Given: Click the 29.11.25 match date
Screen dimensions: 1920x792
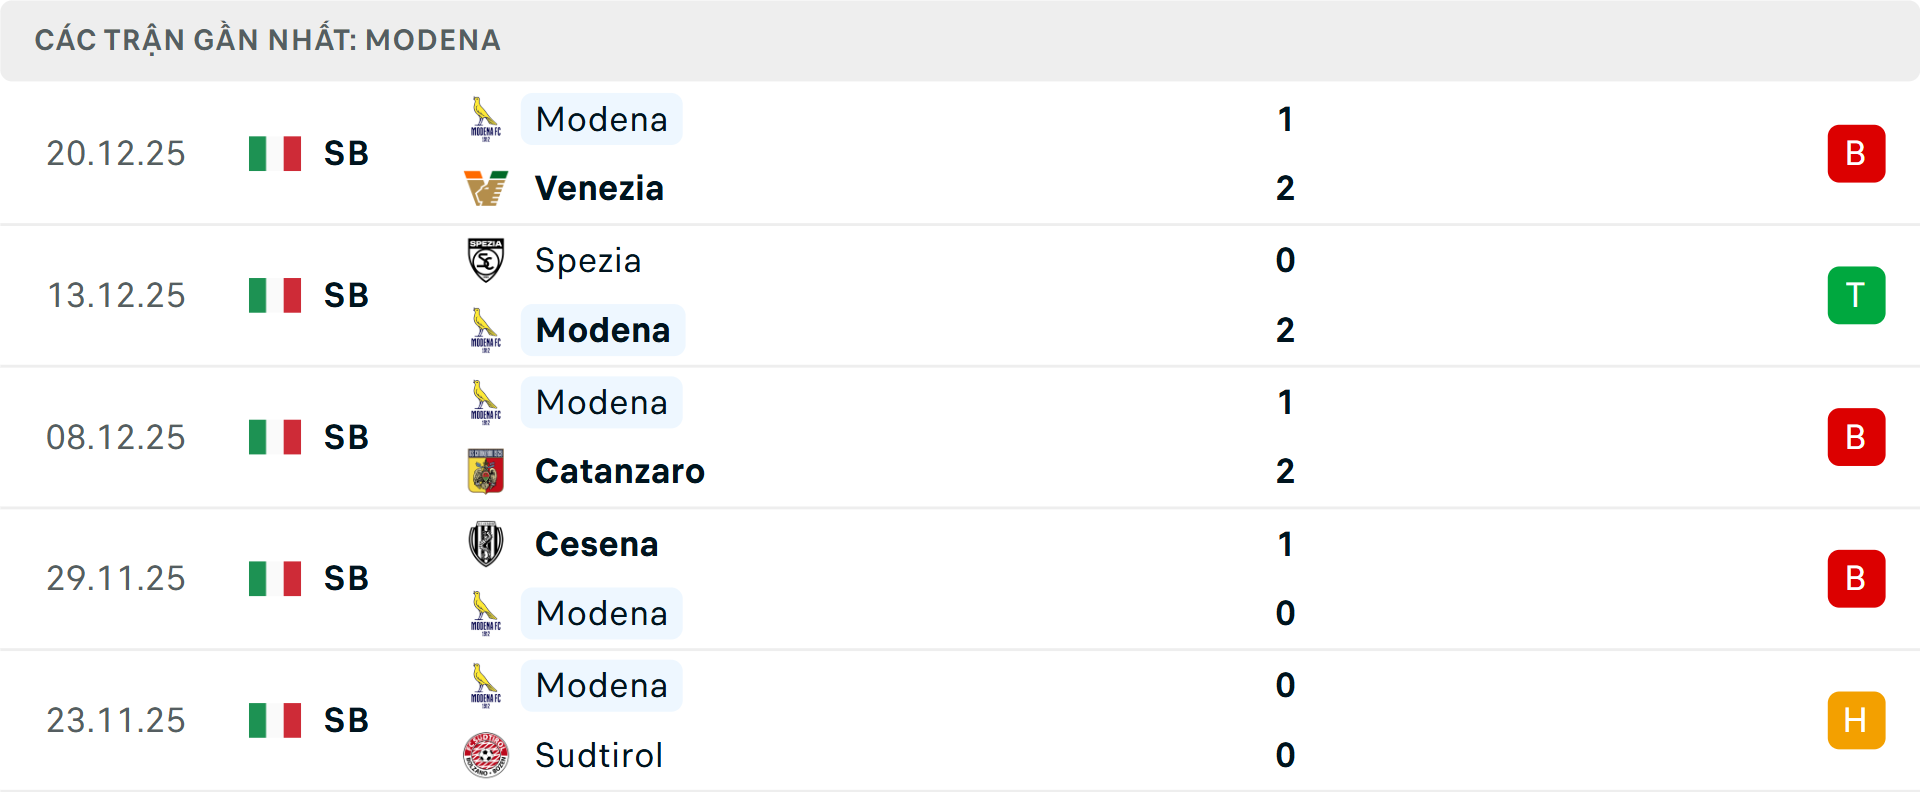Looking at the screenshot, I should pos(116,578).
